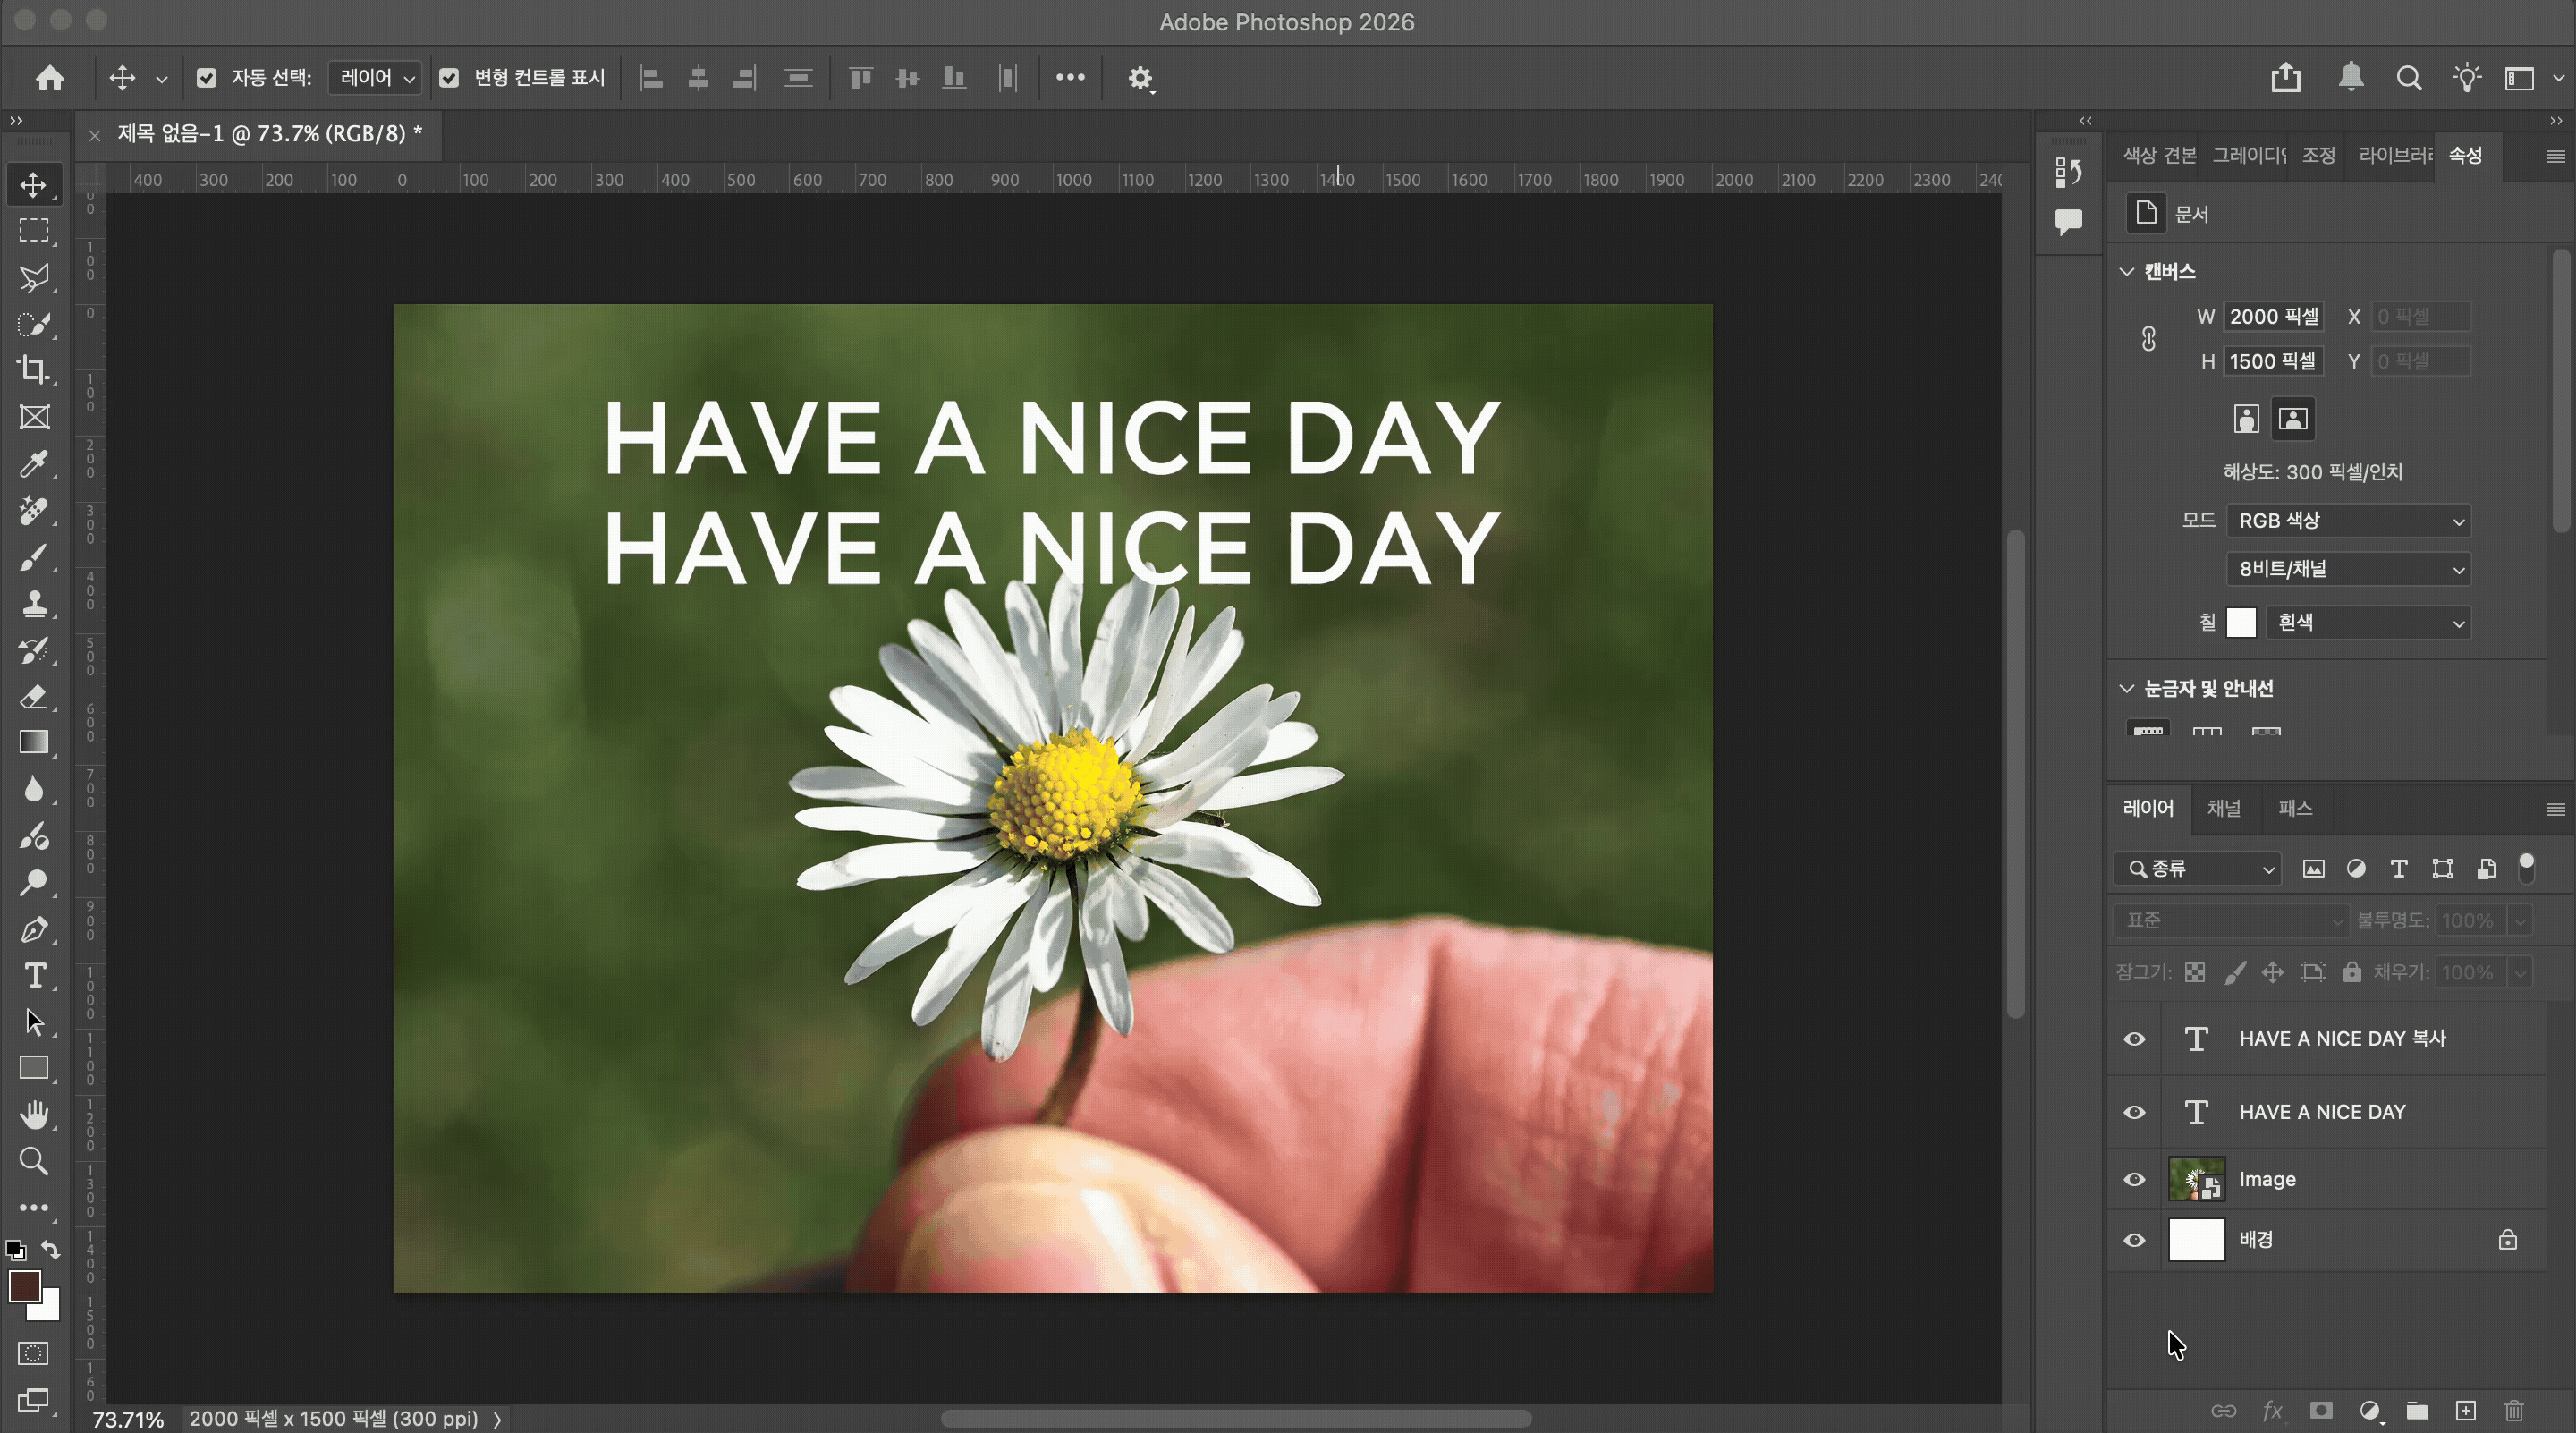Select the Eraser tool
2576x1433 pixels.
[33, 696]
